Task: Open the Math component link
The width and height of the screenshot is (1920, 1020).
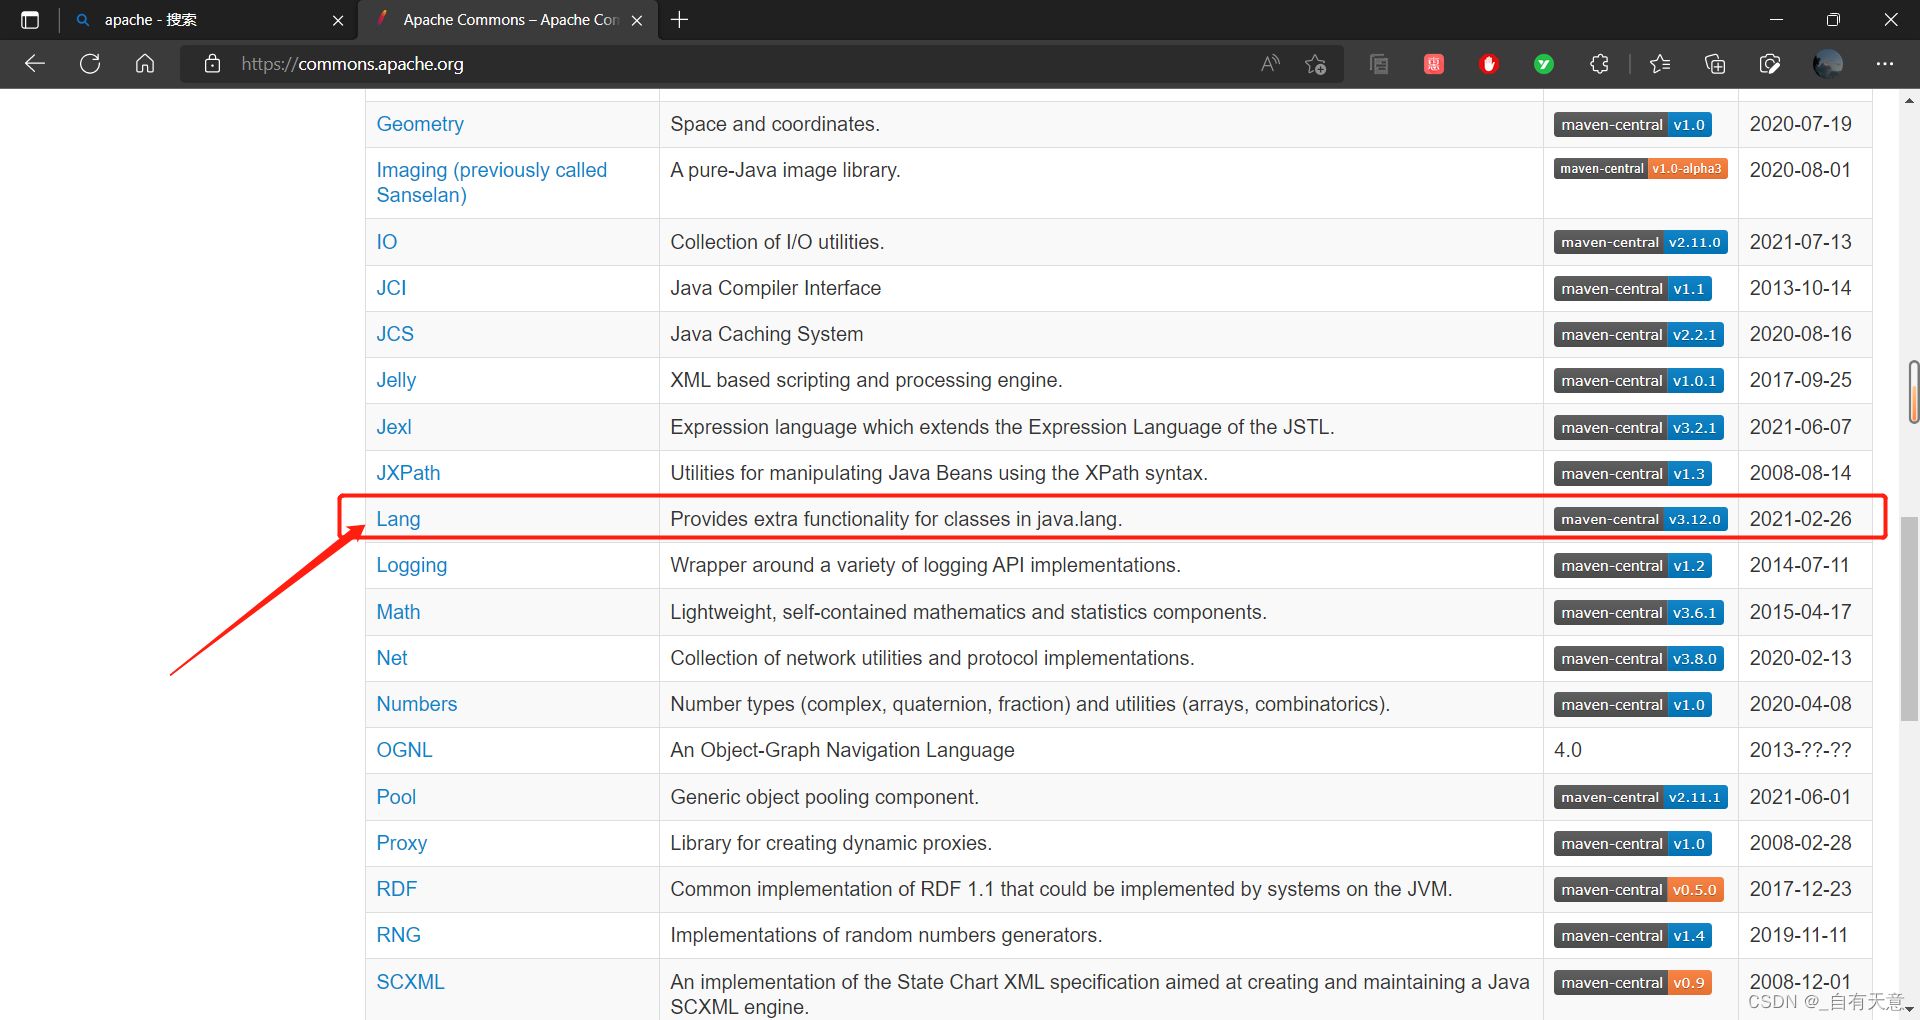Action: [398, 612]
